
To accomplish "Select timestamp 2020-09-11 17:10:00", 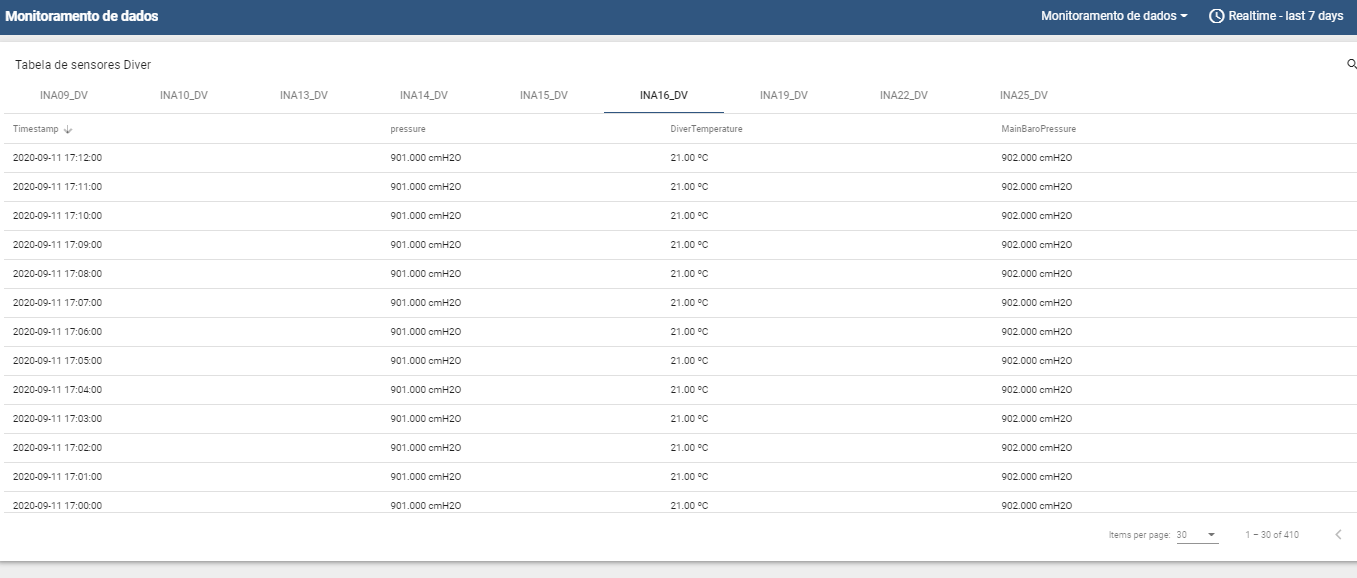I will (x=57, y=216).
